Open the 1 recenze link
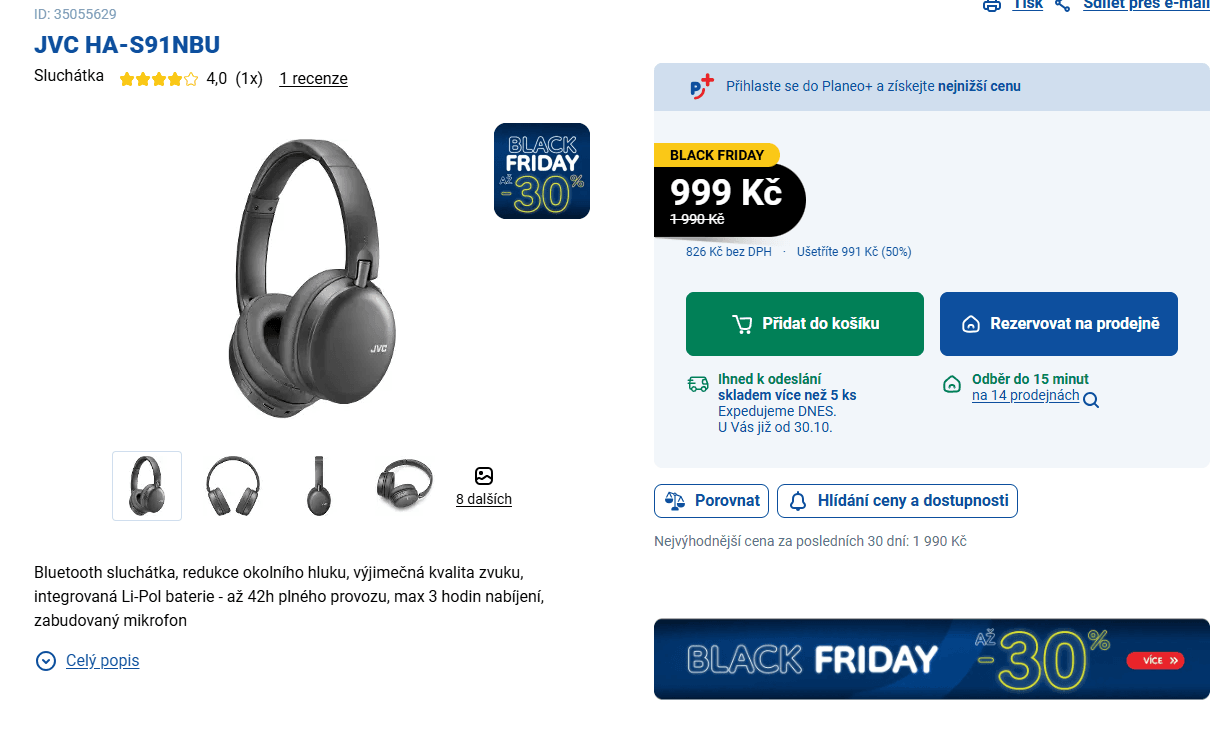 (x=313, y=79)
